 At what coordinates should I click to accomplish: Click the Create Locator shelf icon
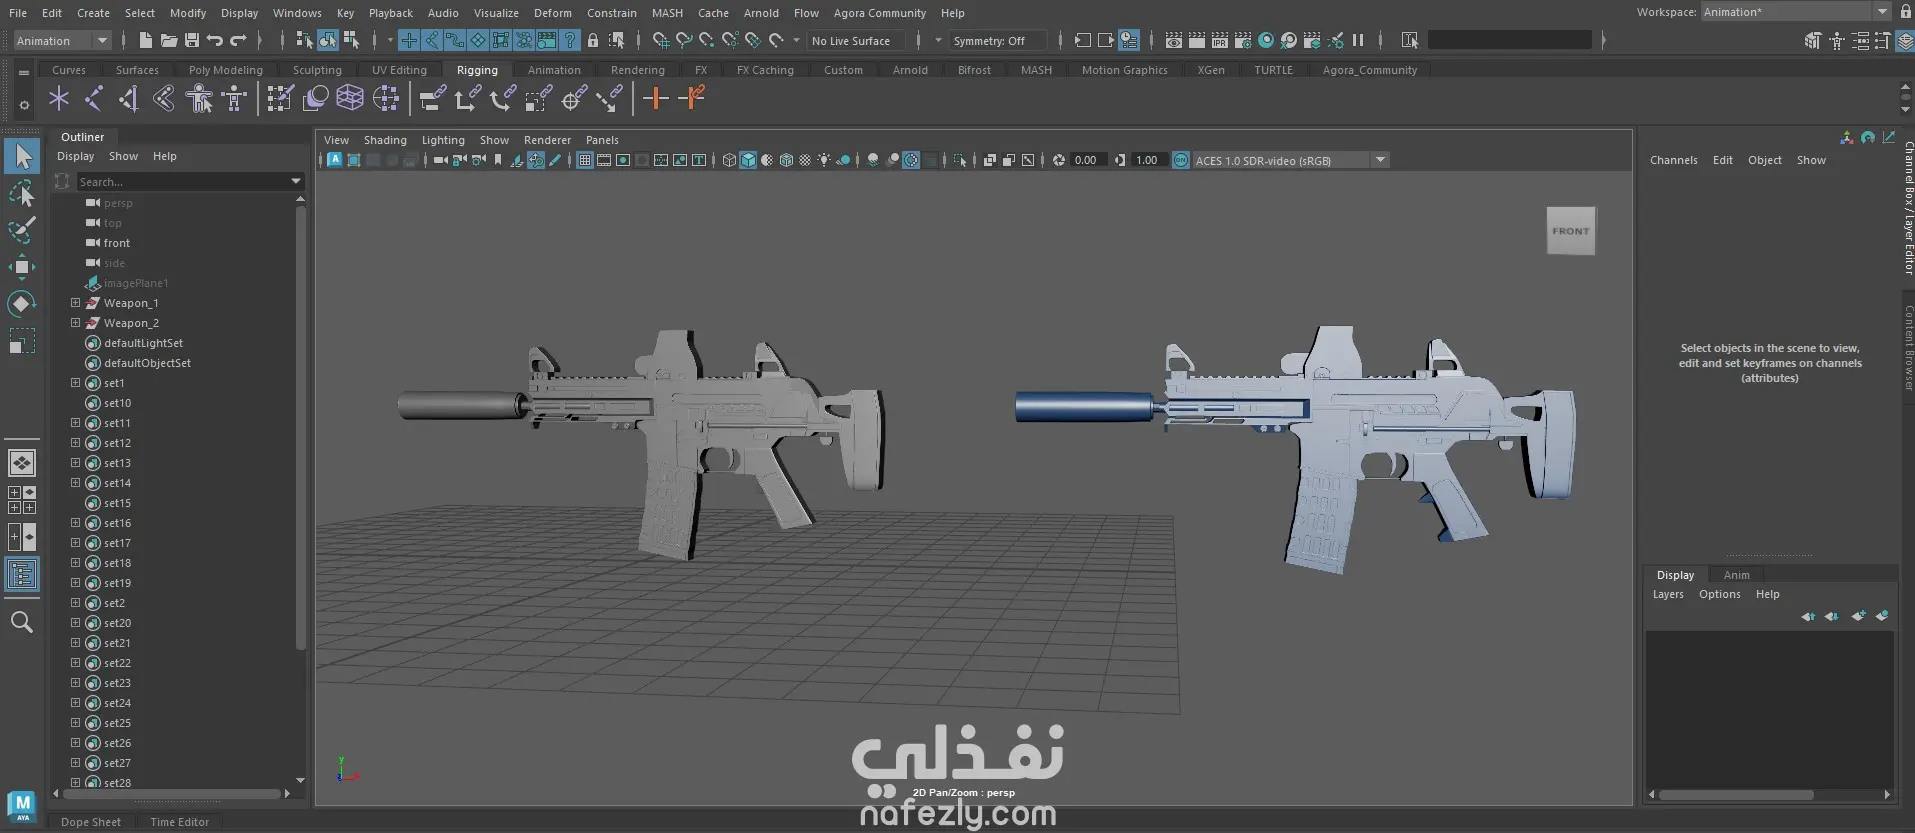(59, 98)
